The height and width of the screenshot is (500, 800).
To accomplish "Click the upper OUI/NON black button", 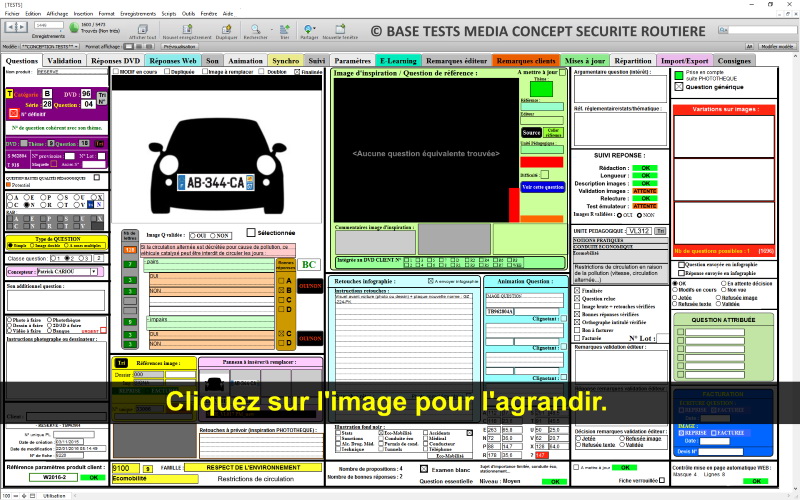I will click(310, 286).
